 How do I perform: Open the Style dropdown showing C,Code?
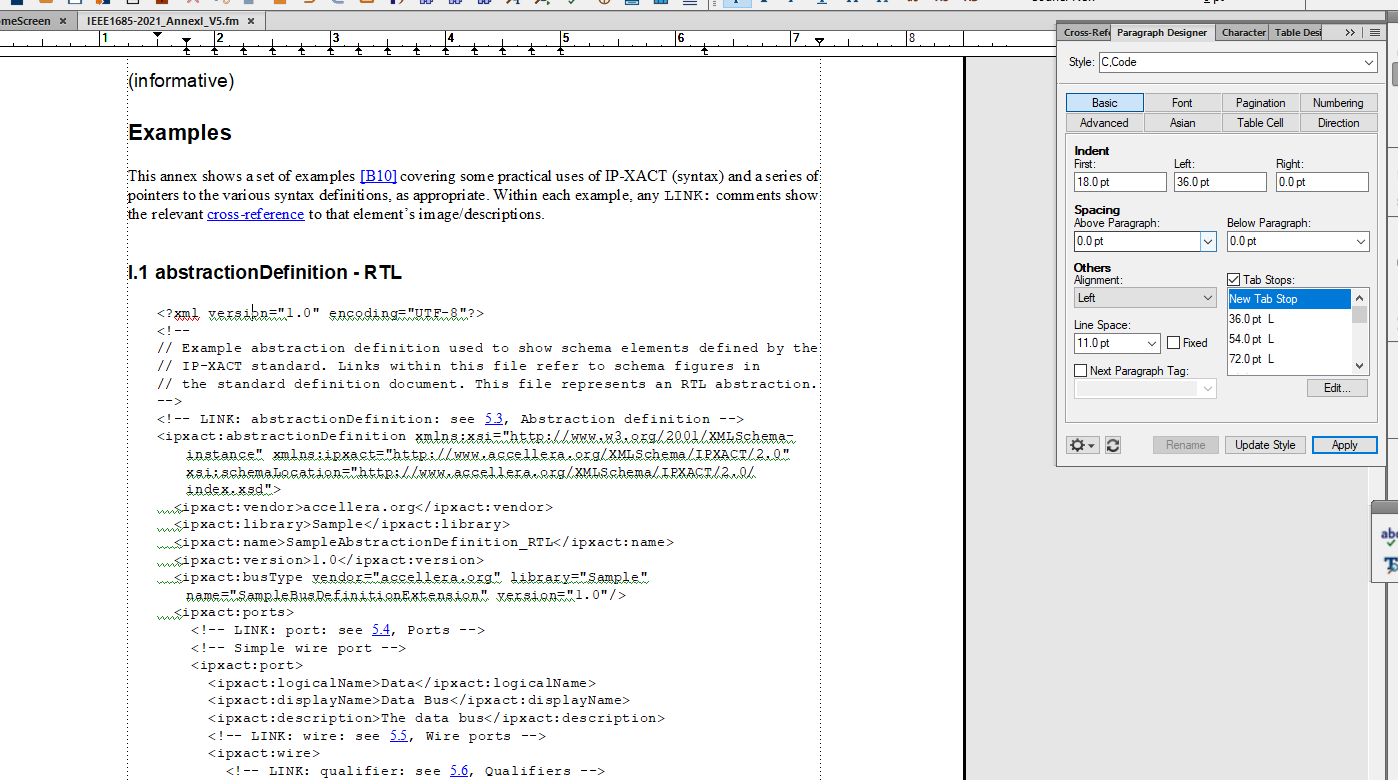coord(1237,62)
